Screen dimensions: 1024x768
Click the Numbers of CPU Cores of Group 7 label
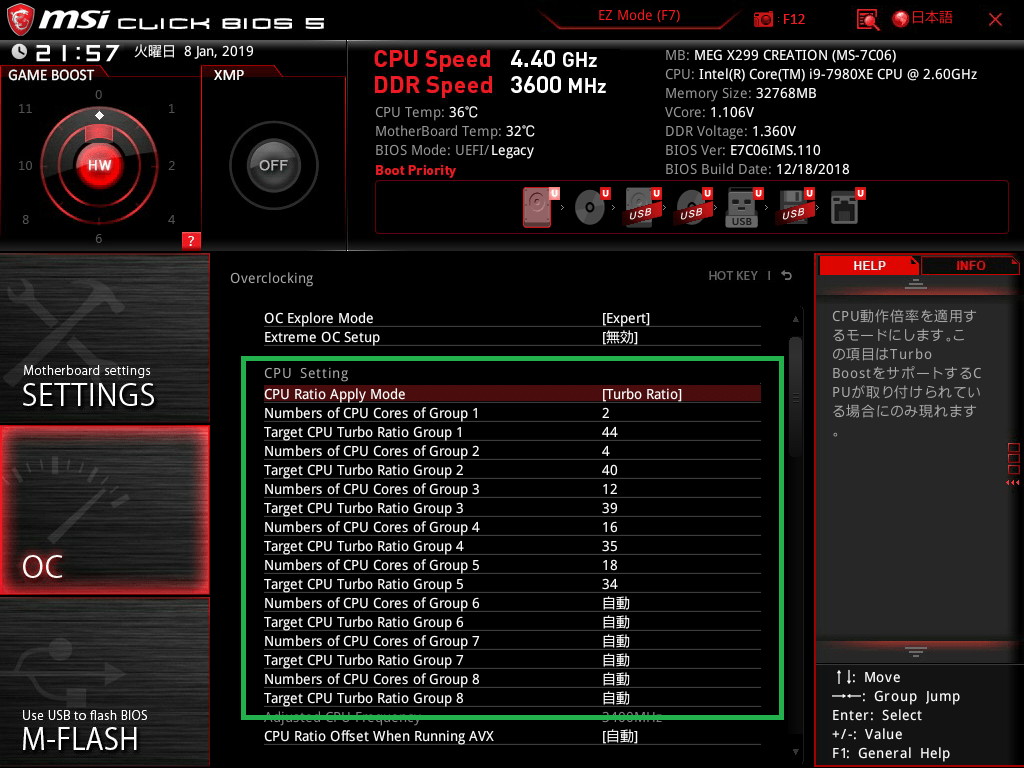[x=372, y=641]
